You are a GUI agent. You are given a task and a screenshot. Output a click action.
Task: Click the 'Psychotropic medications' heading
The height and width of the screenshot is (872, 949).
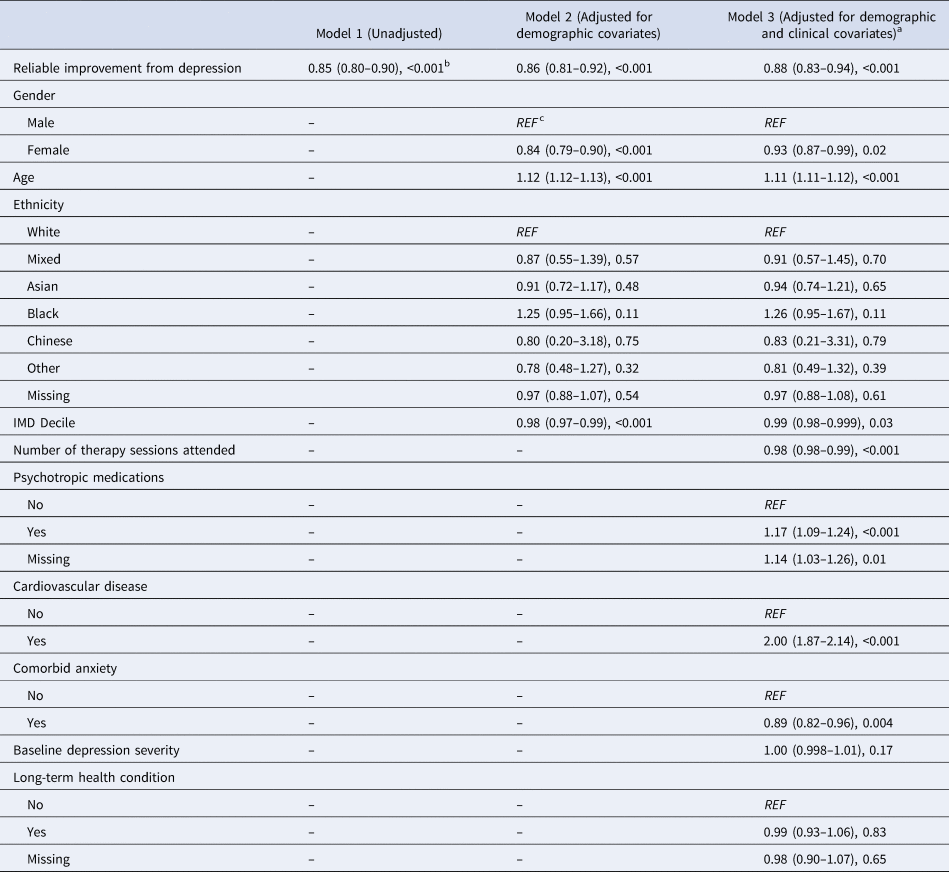[88, 477]
